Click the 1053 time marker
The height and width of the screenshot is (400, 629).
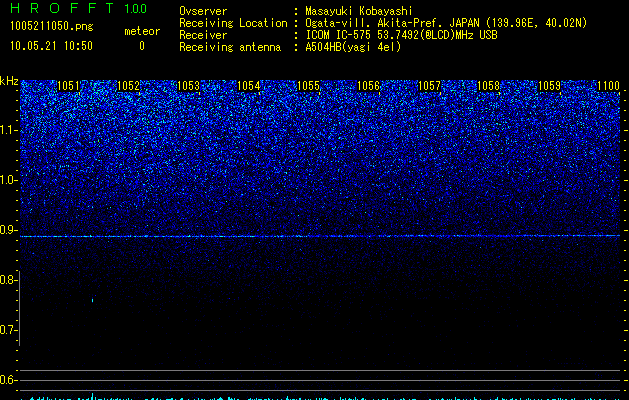188,86
